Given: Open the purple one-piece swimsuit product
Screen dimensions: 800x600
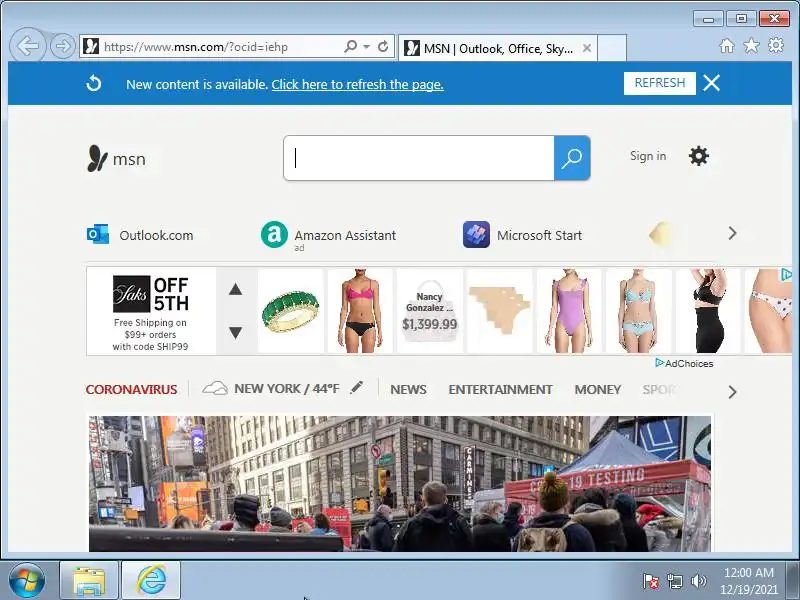Looking at the screenshot, I should (x=569, y=311).
